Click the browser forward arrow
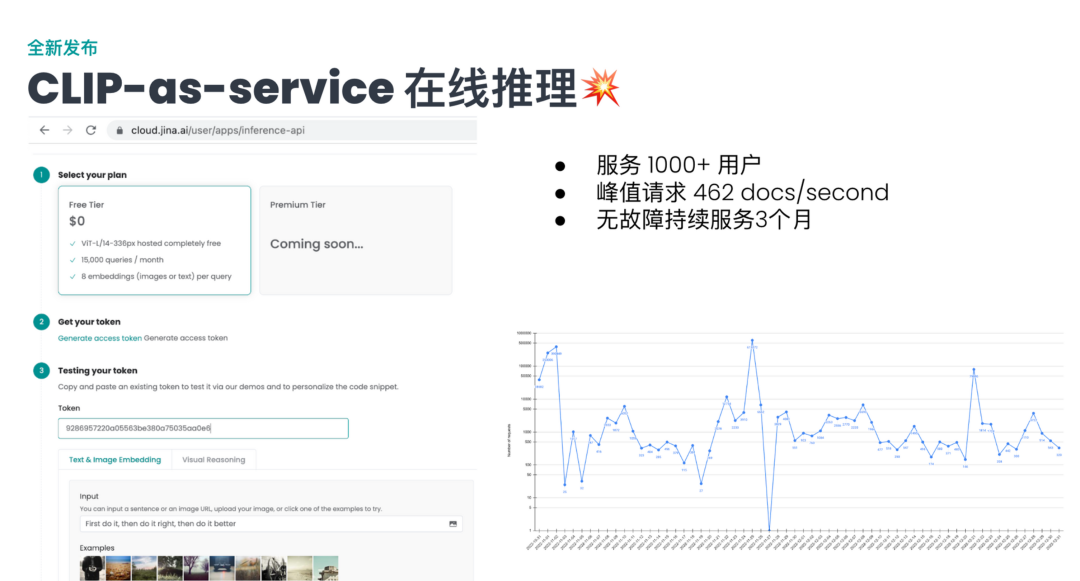The height and width of the screenshot is (581, 1080). point(68,130)
